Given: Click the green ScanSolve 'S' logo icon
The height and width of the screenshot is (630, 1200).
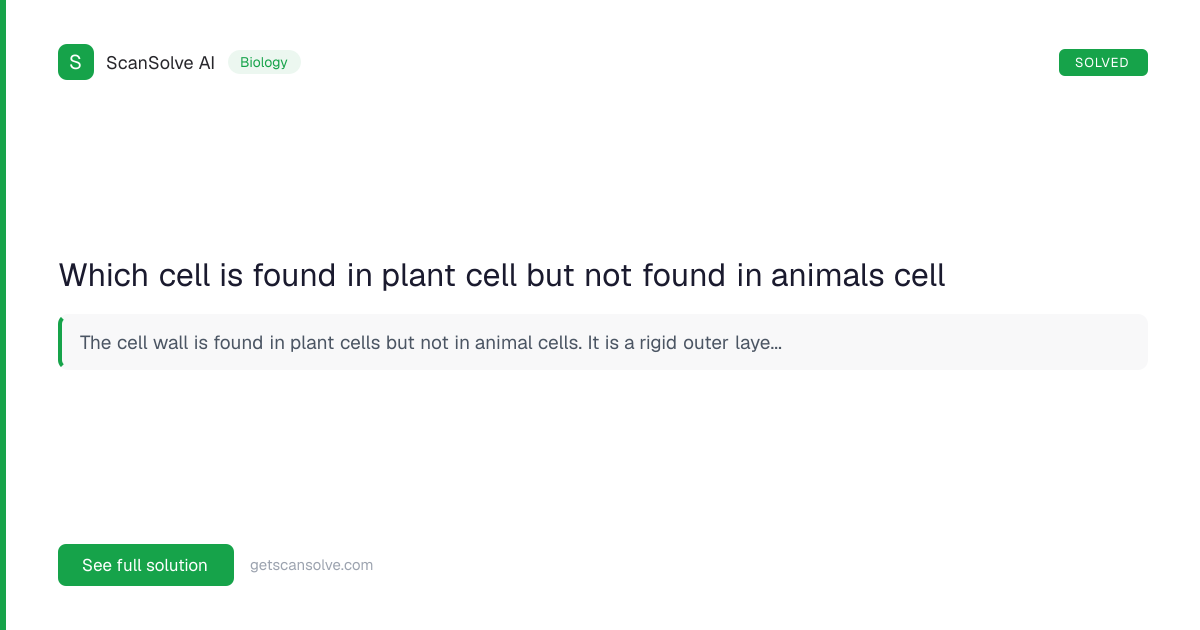Looking at the screenshot, I should (x=76, y=62).
